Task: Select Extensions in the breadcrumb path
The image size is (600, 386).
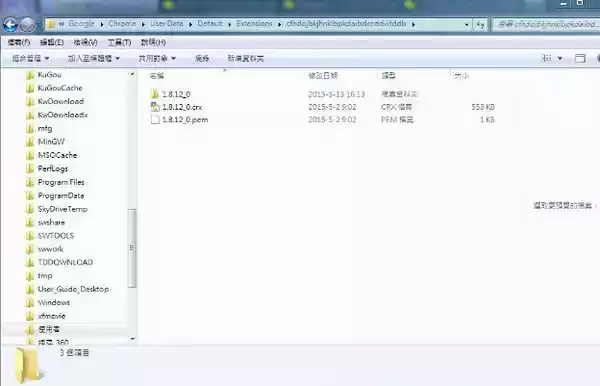Action: click(254, 24)
